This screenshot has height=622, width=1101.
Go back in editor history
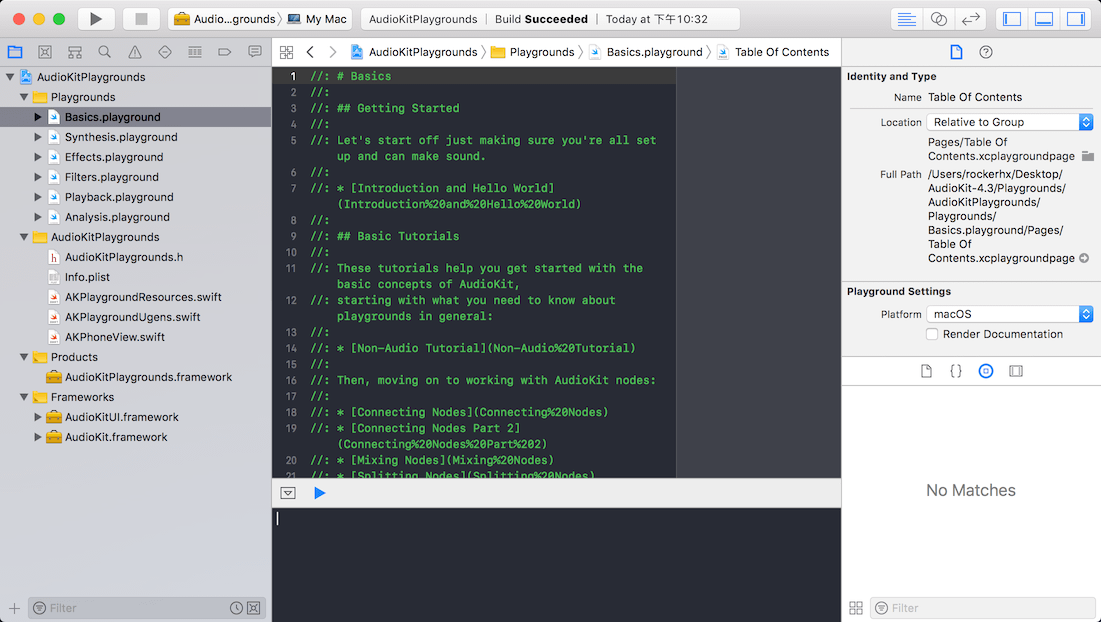(x=310, y=52)
